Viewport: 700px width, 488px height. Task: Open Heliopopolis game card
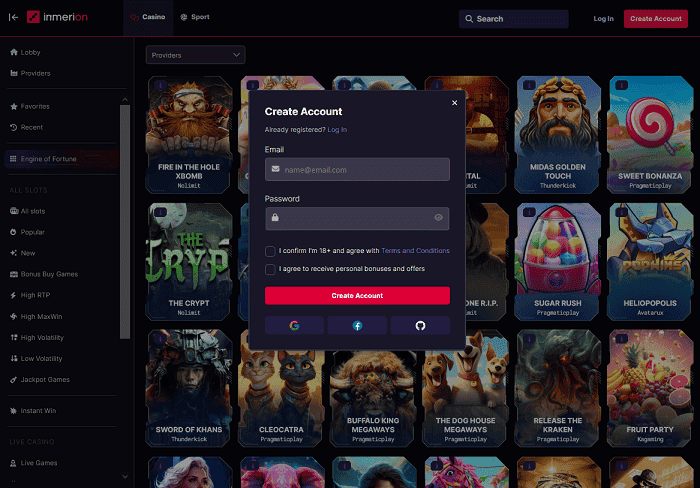(650, 262)
